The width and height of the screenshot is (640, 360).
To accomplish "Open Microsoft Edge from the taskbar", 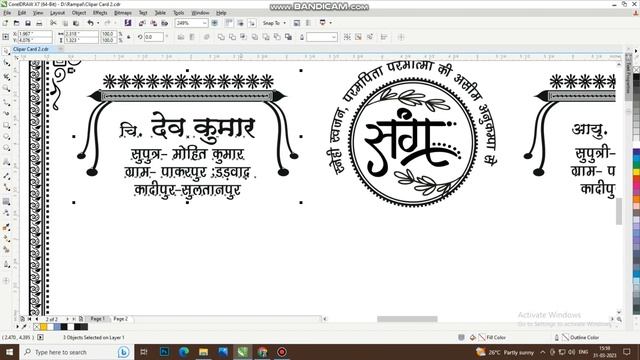I will pos(184,352).
